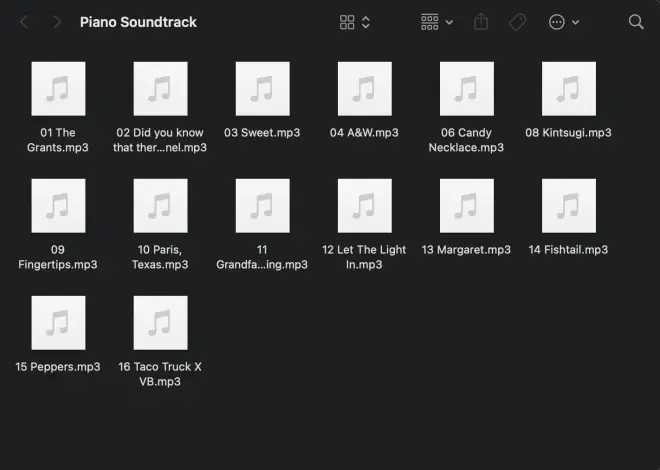Select the 01 The Grants.mp3 file icon
660x470 pixels.
tap(58, 89)
